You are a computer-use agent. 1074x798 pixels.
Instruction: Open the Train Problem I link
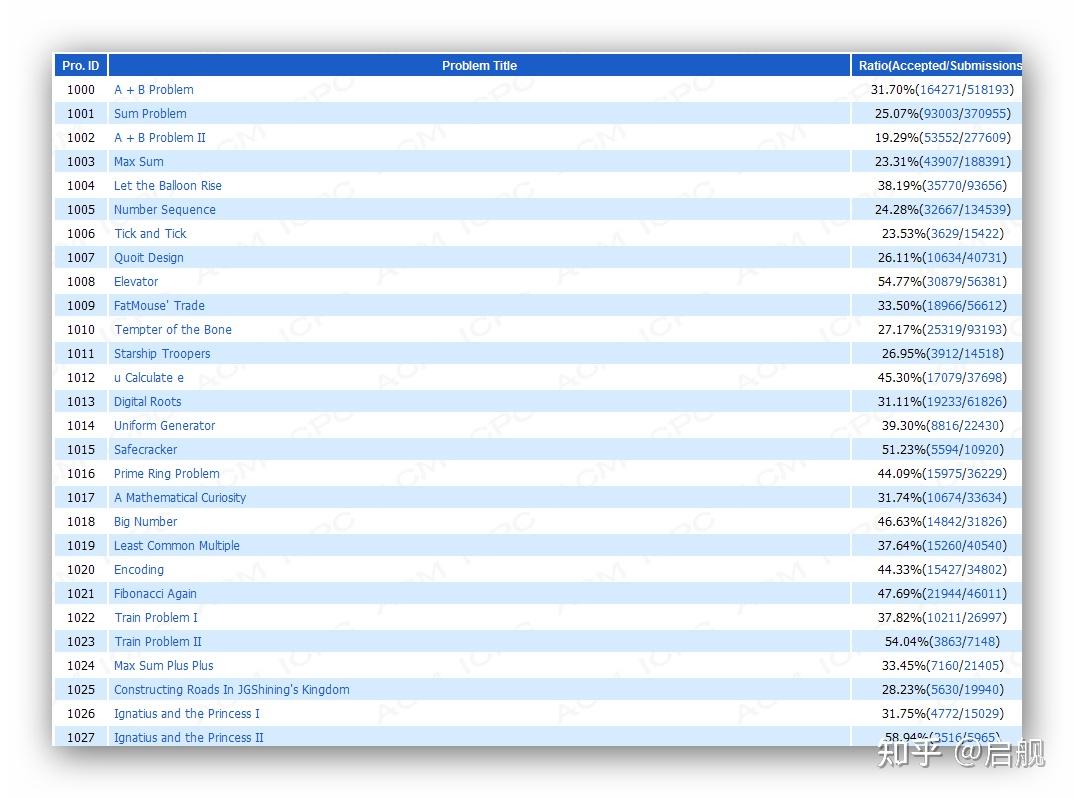click(155, 617)
